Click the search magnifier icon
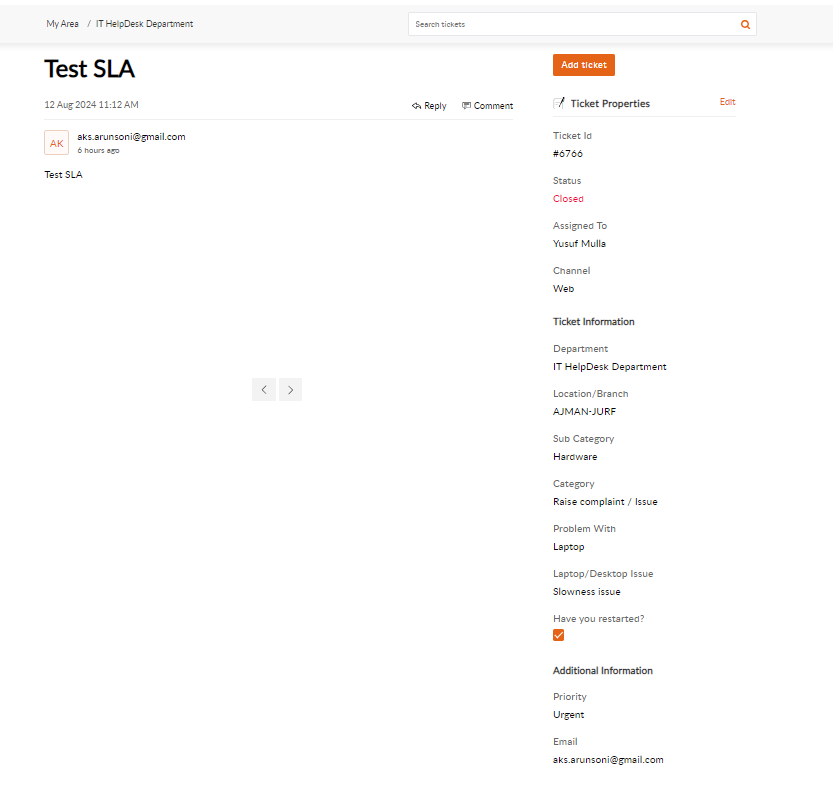 coord(745,23)
